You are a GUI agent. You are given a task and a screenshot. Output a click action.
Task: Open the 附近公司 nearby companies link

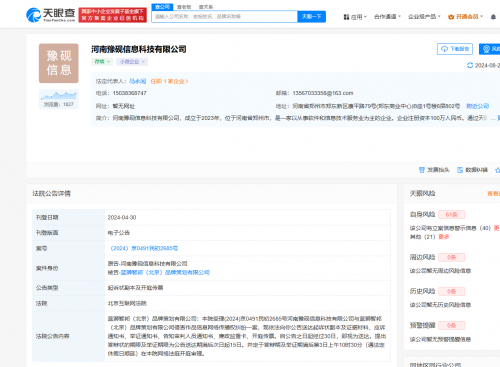(x=478, y=106)
